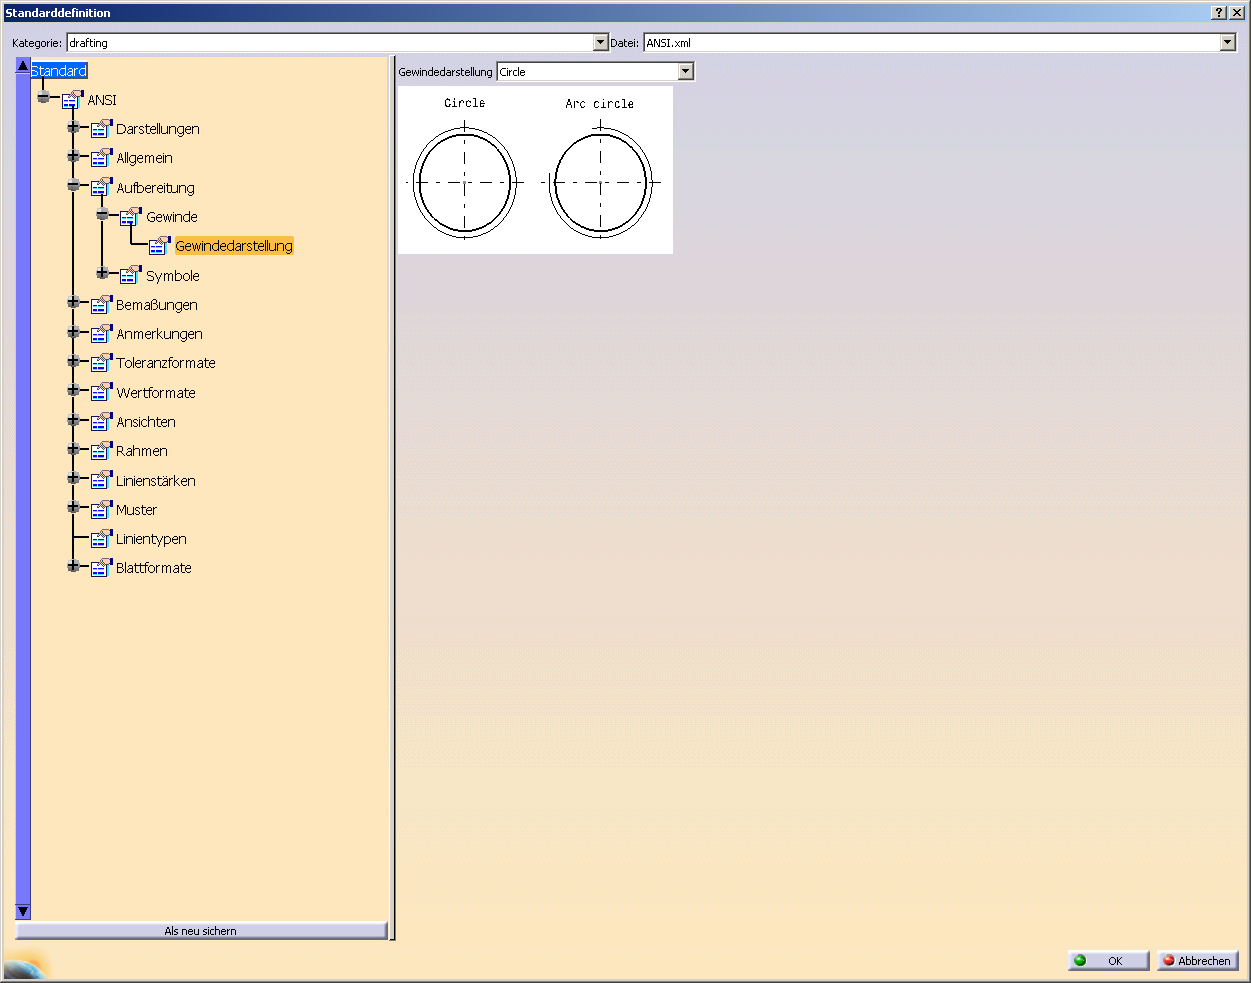This screenshot has width=1251, height=983.
Task: Click the help question mark icon
Action: point(1218,13)
